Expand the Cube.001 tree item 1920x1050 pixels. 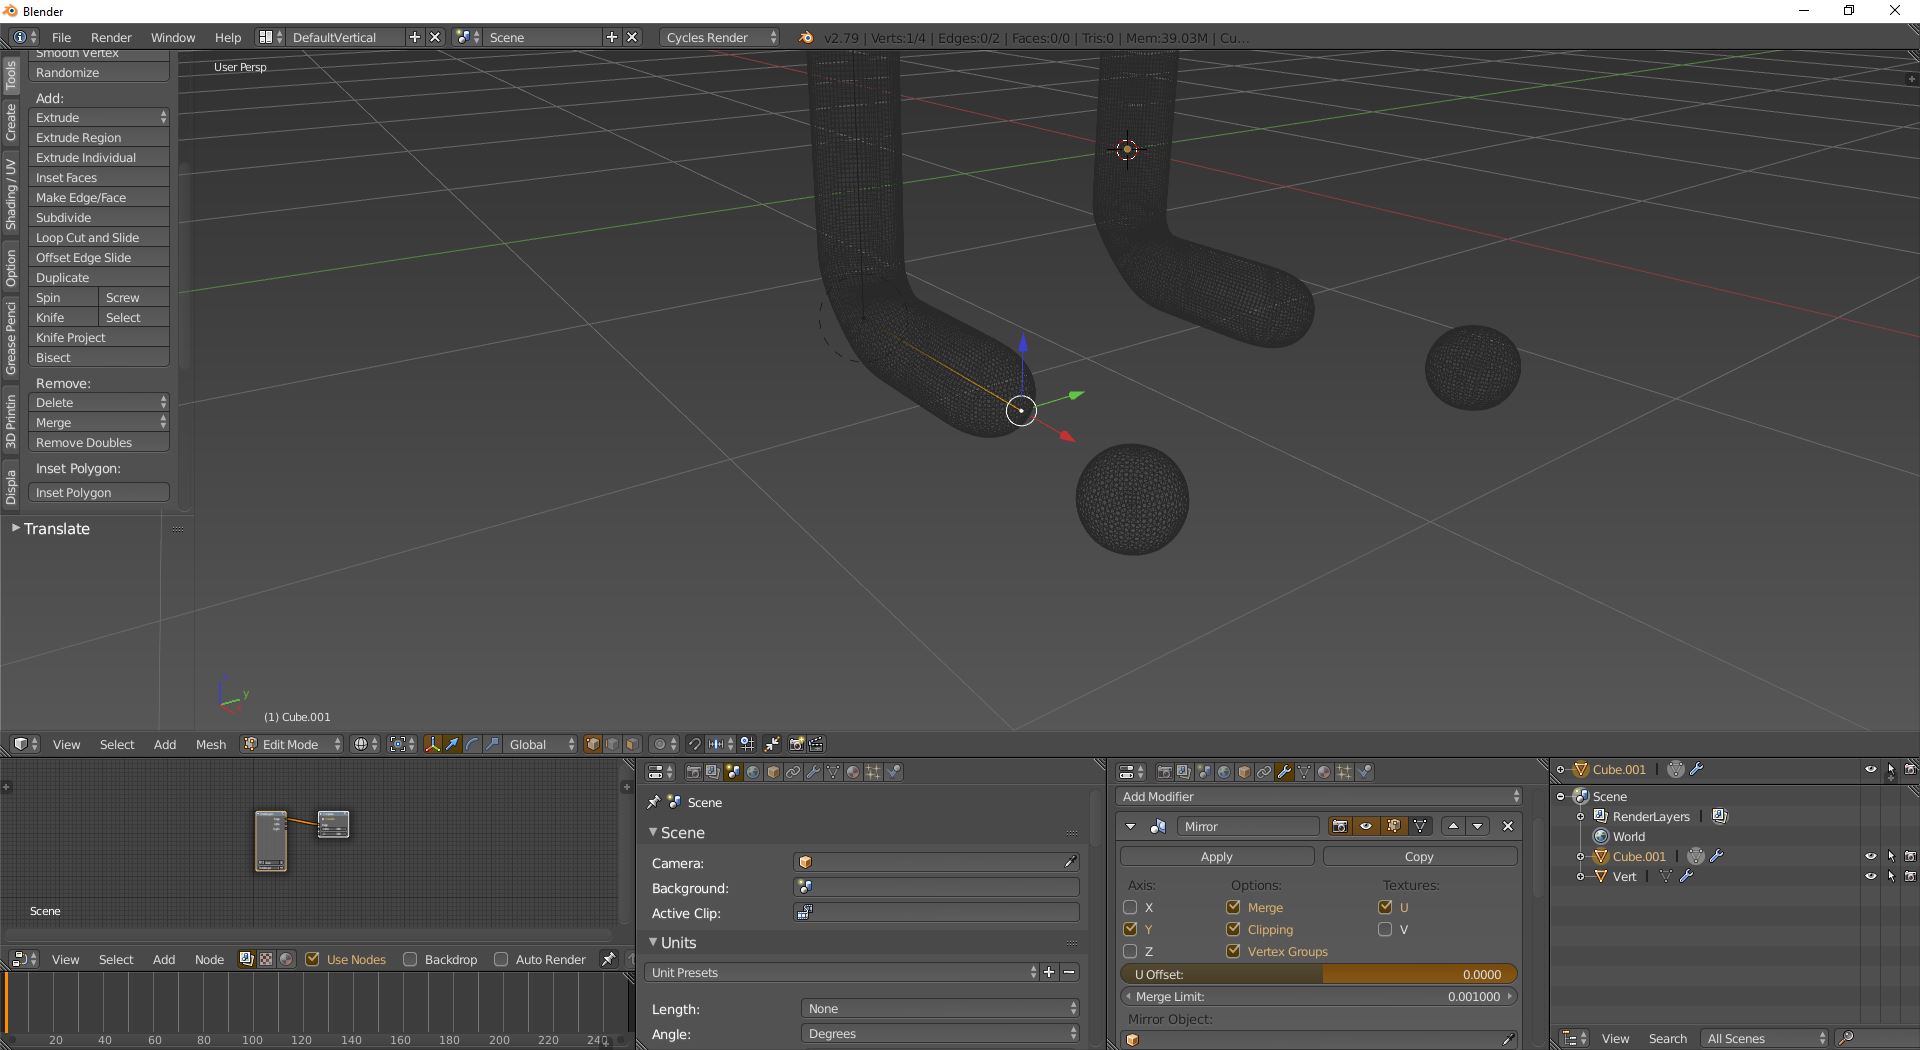click(x=1580, y=856)
